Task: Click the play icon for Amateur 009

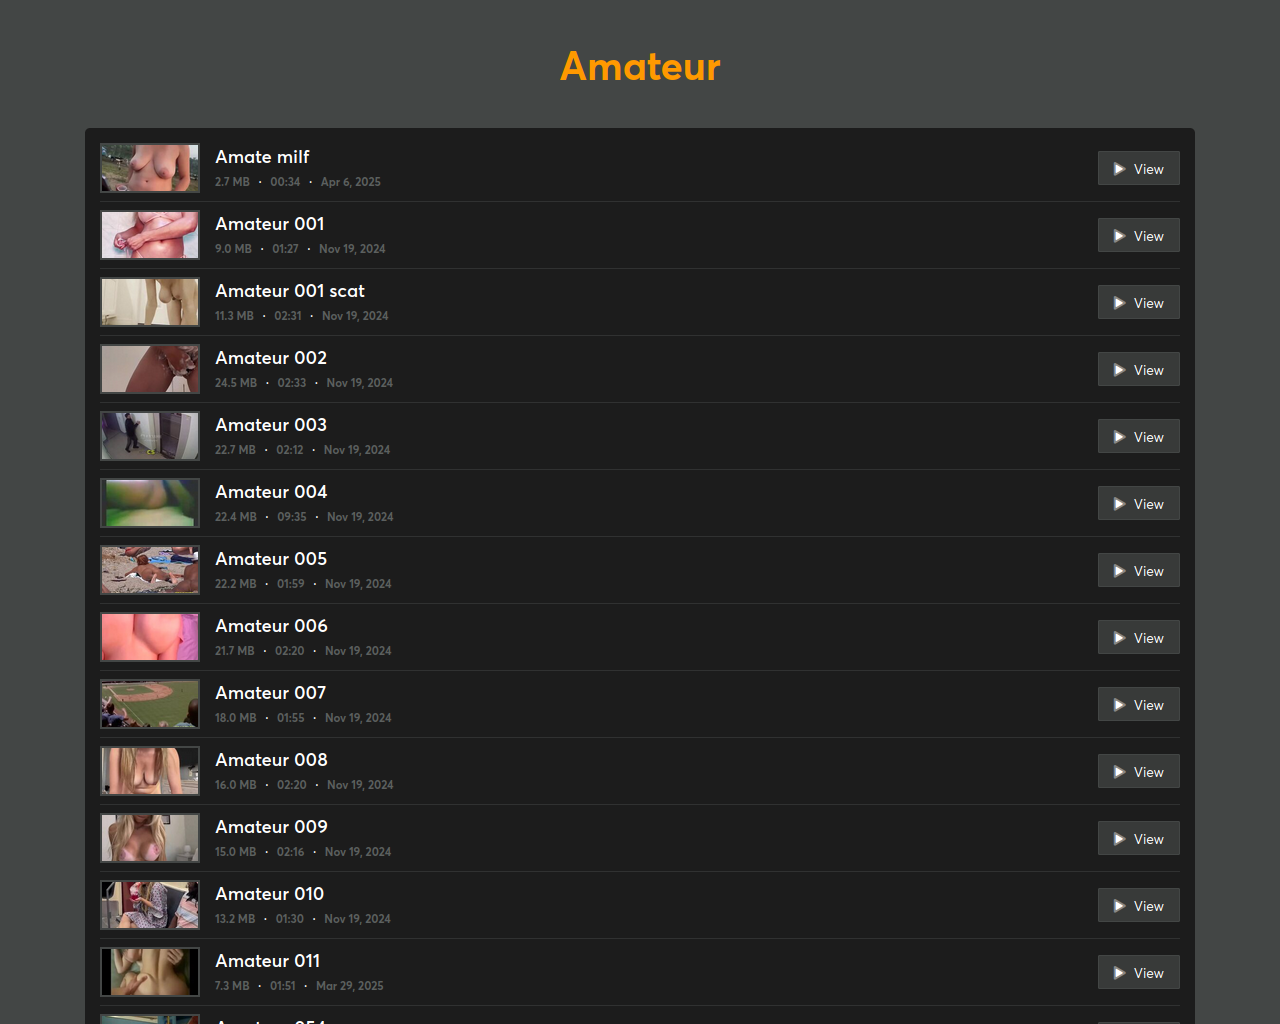Action: click(x=1120, y=839)
